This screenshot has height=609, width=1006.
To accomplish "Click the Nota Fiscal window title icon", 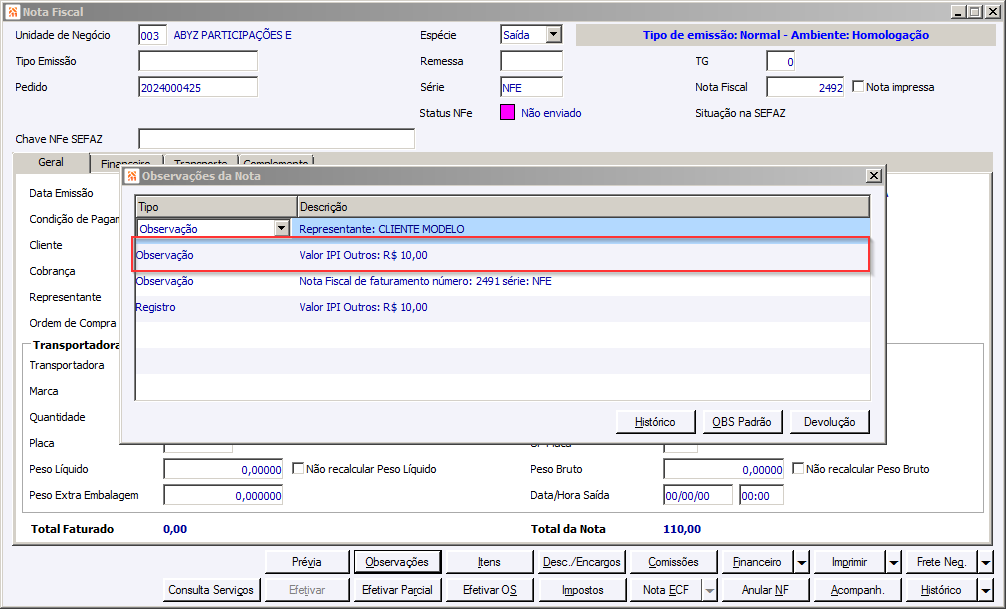I will [x=12, y=12].
